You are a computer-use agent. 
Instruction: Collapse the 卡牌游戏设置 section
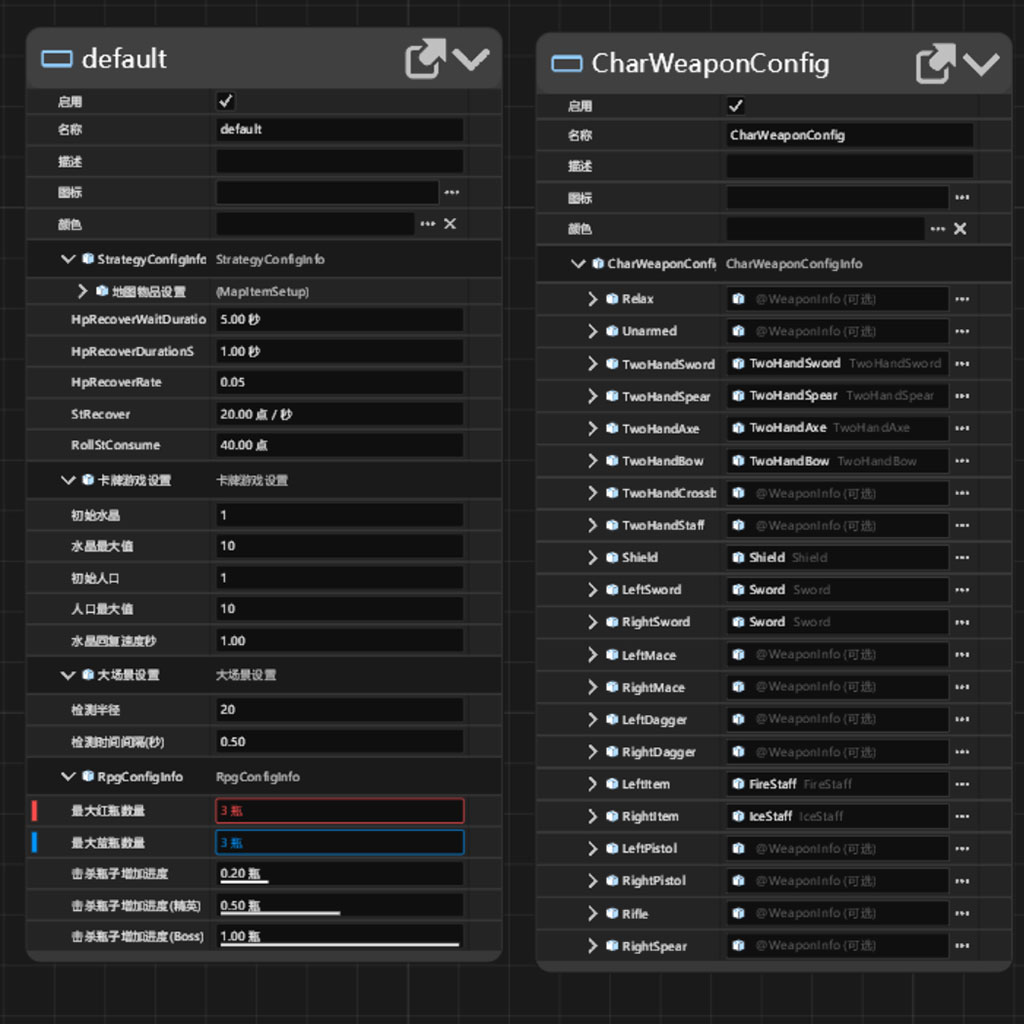[68, 481]
